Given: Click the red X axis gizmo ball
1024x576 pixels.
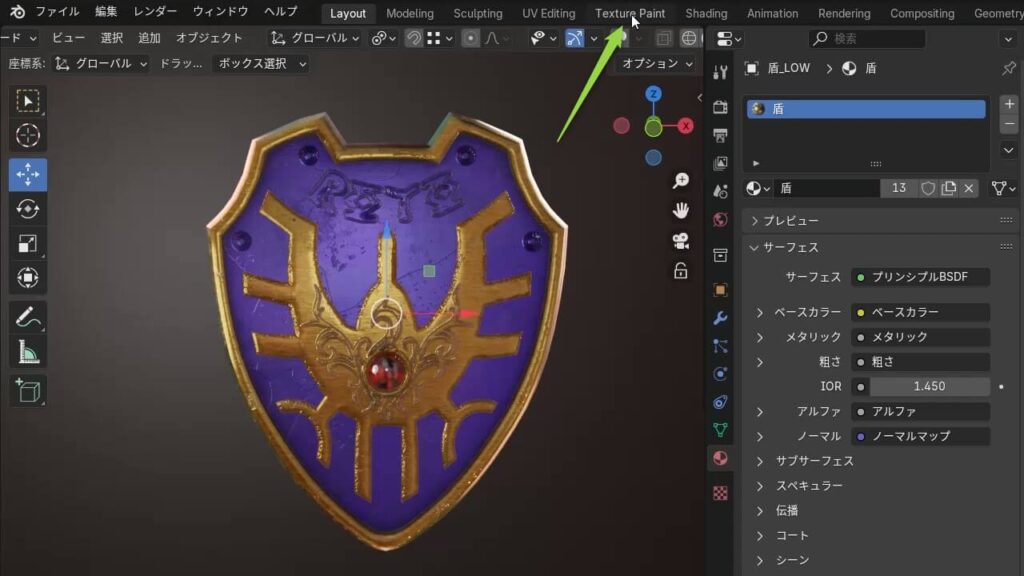Looking at the screenshot, I should [685, 126].
